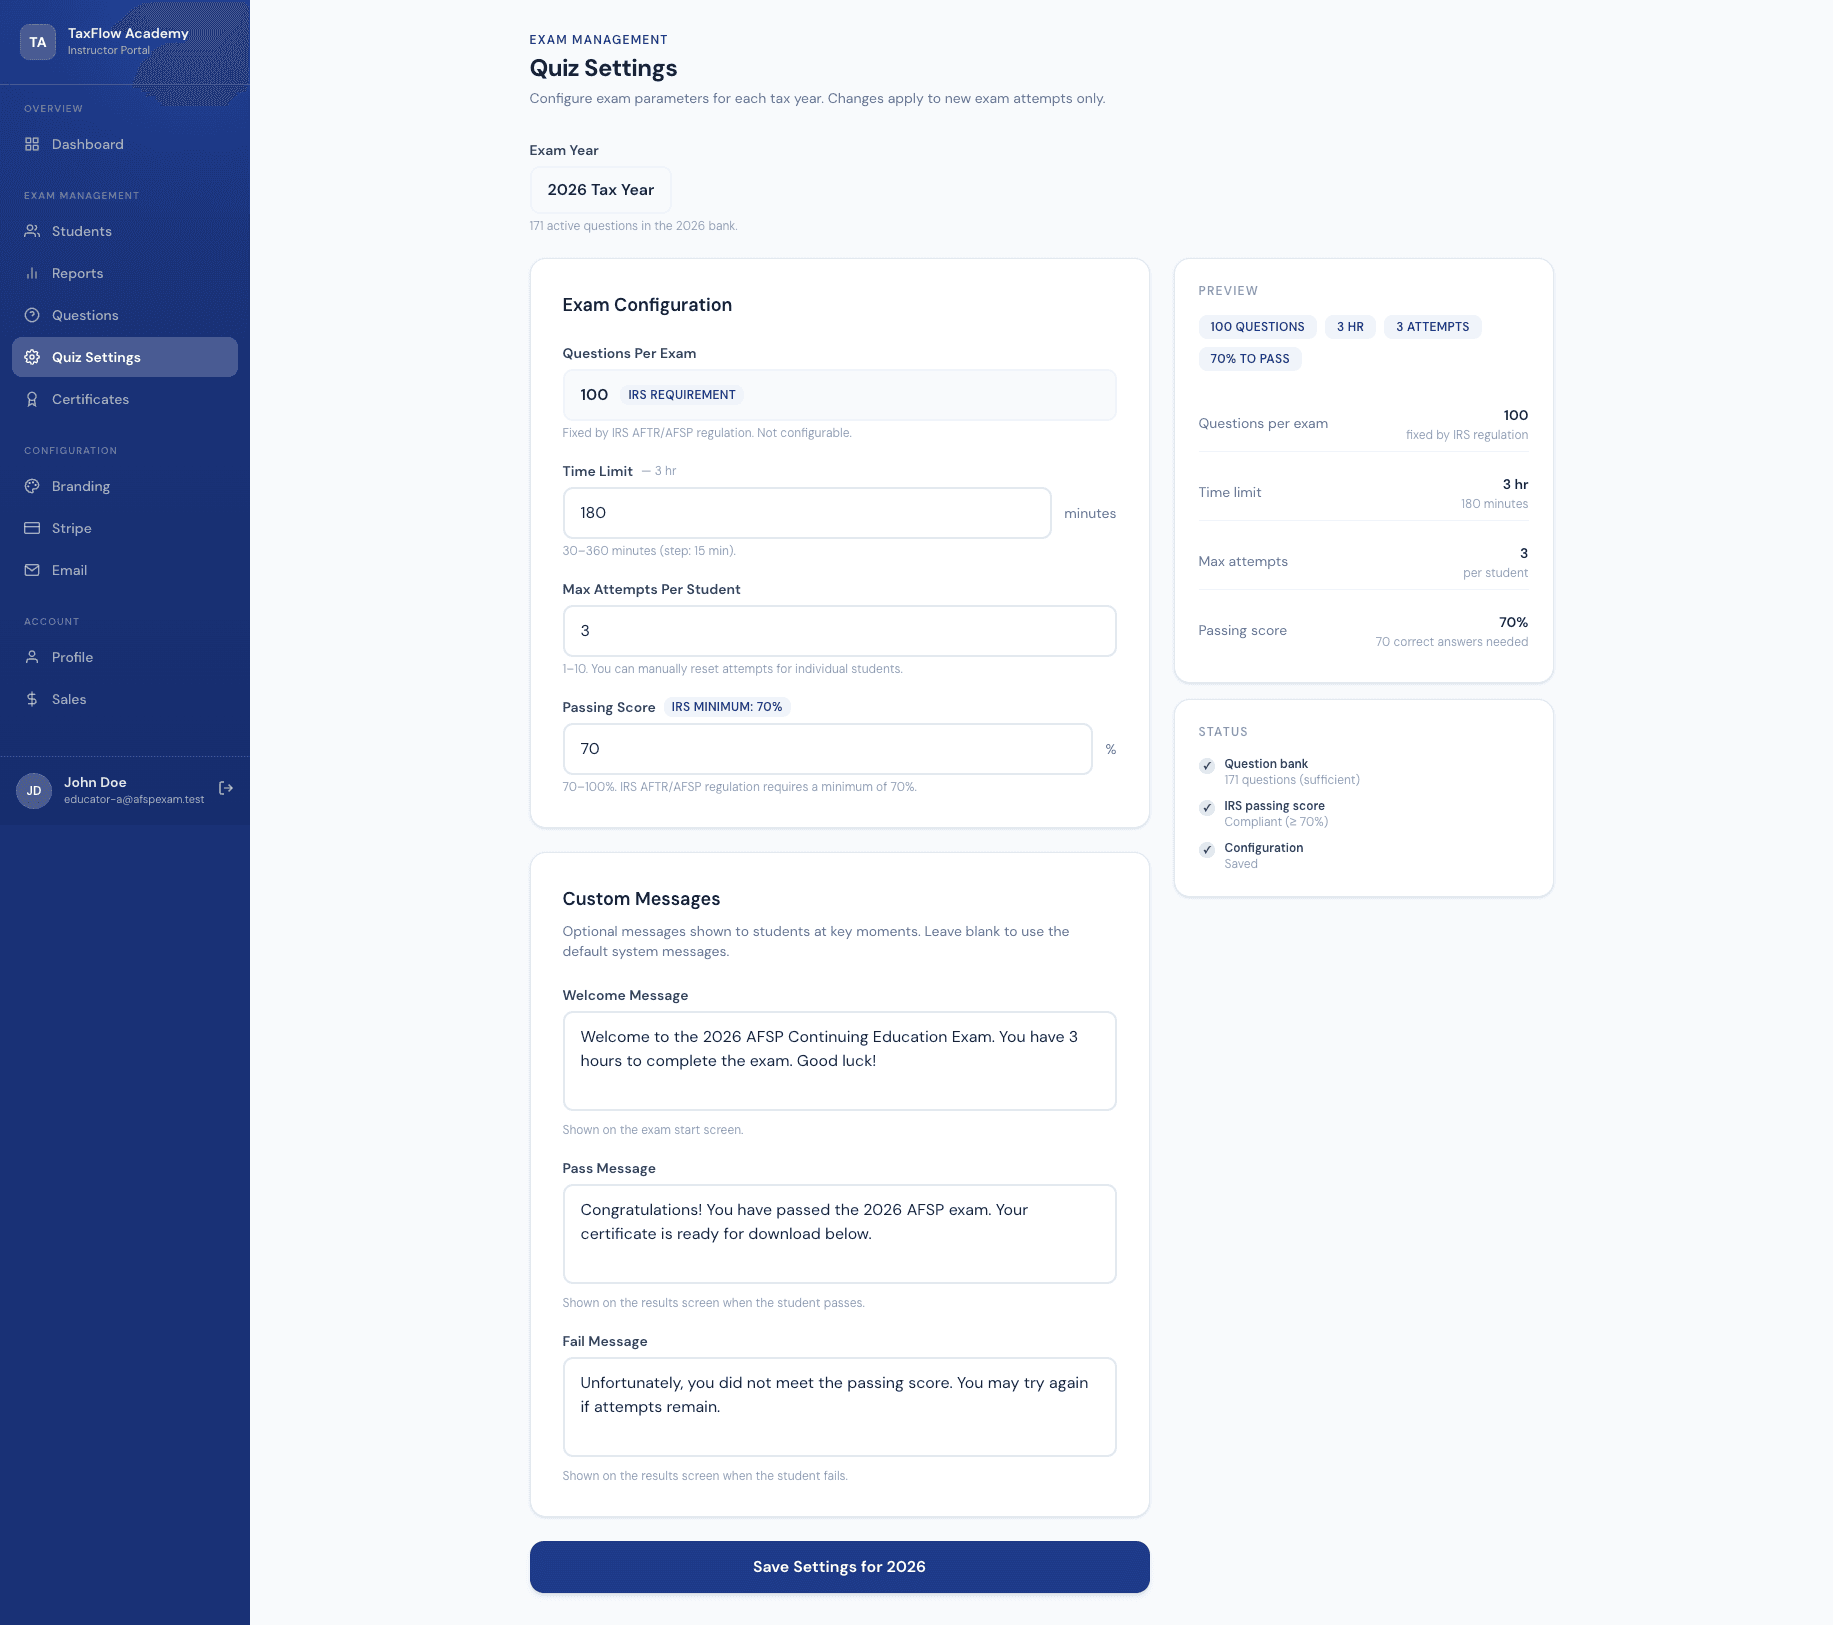
Task: Click the Email envelope icon
Action: click(x=33, y=570)
